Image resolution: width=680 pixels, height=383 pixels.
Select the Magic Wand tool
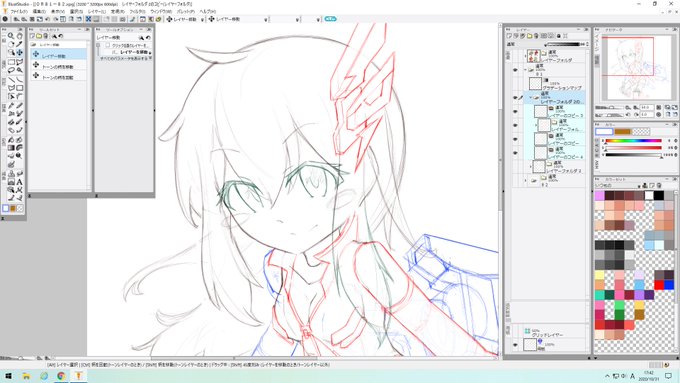pyautogui.click(x=20, y=70)
